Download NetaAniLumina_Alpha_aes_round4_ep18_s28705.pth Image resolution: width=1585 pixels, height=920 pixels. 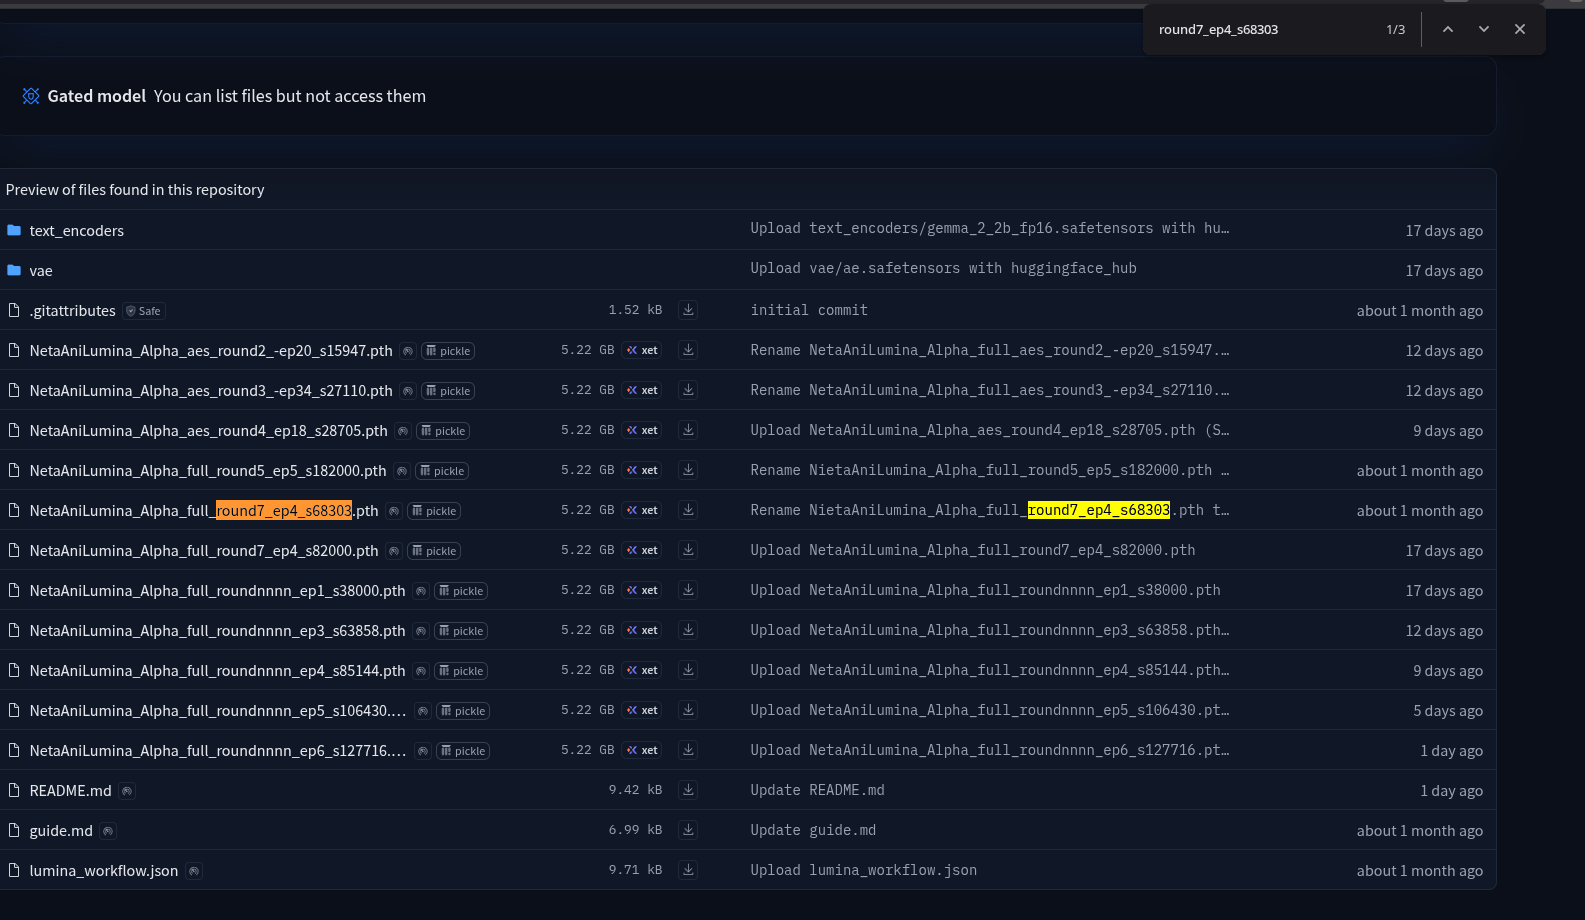(x=688, y=430)
